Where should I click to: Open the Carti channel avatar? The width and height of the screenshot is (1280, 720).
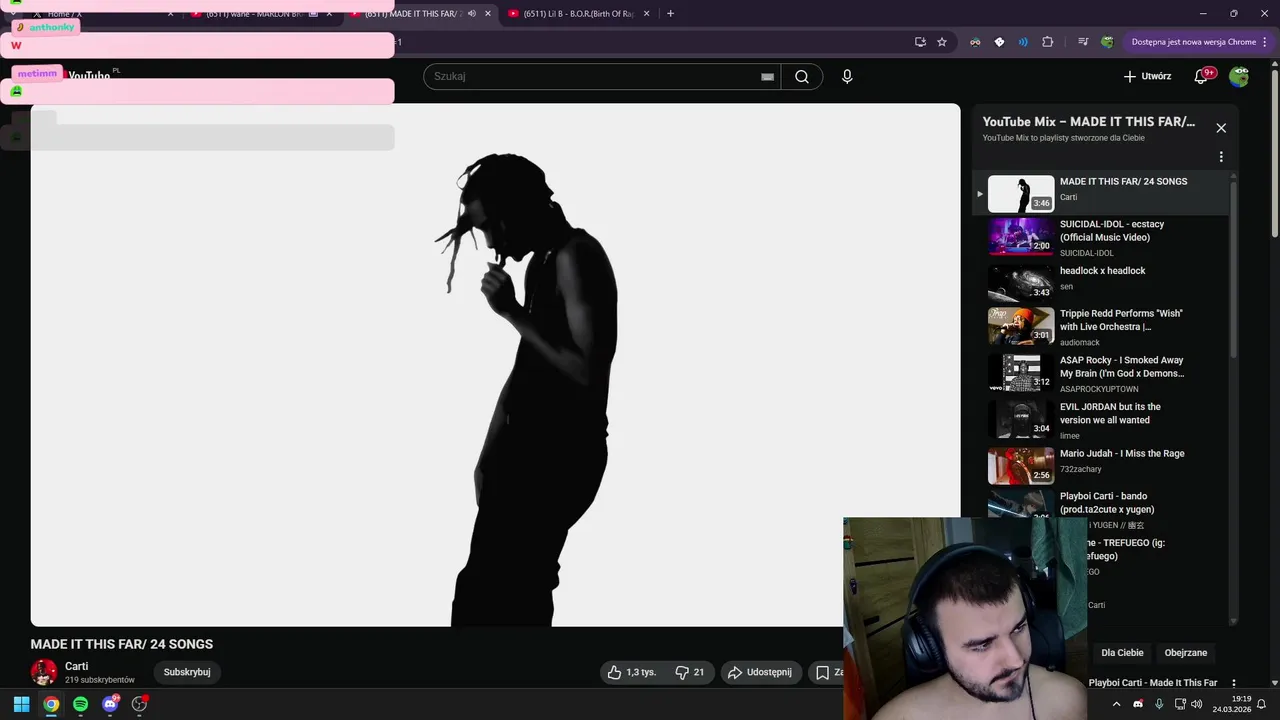[x=44, y=672]
